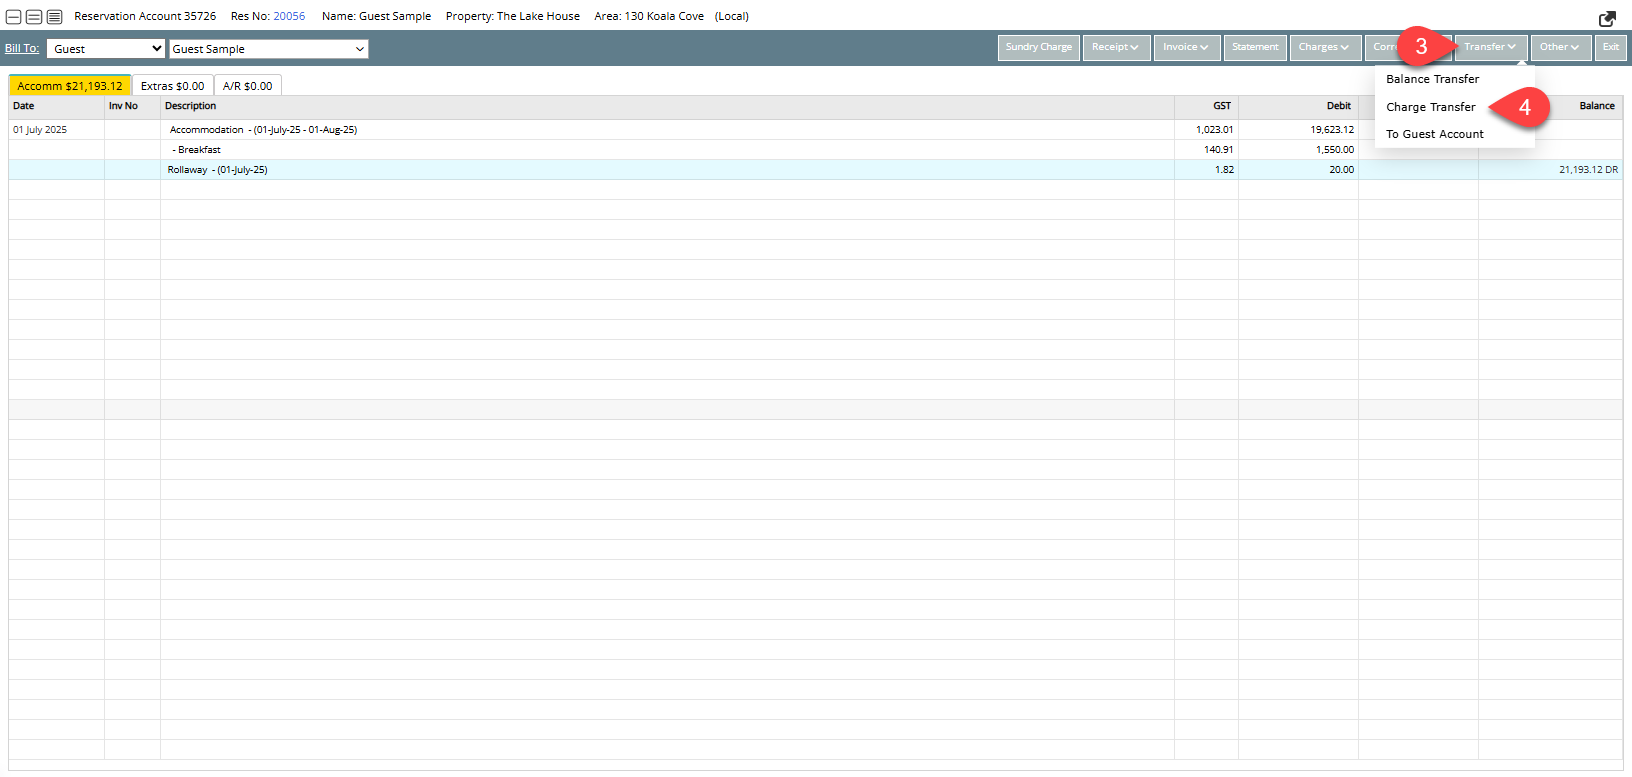Image resolution: width=1632 pixels, height=777 pixels.
Task: Select the Rollaway (01-July-25) row
Action: point(815,170)
